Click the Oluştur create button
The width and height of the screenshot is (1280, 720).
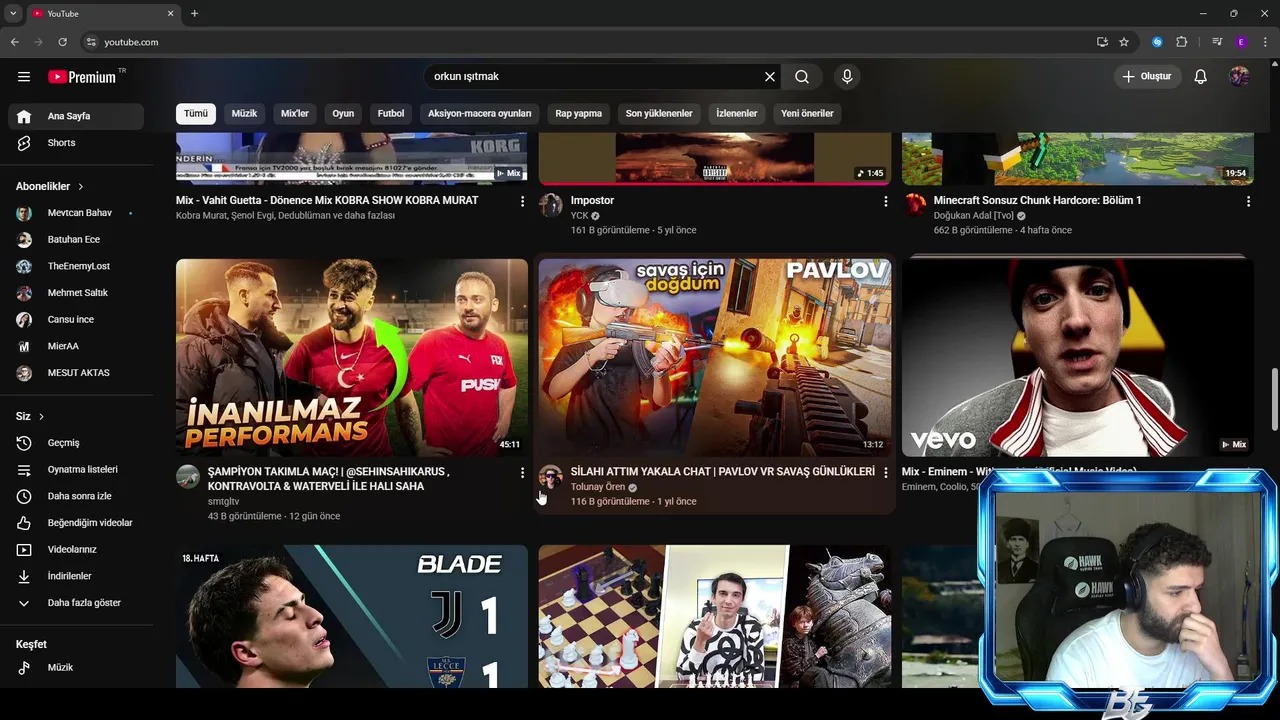coord(1147,76)
